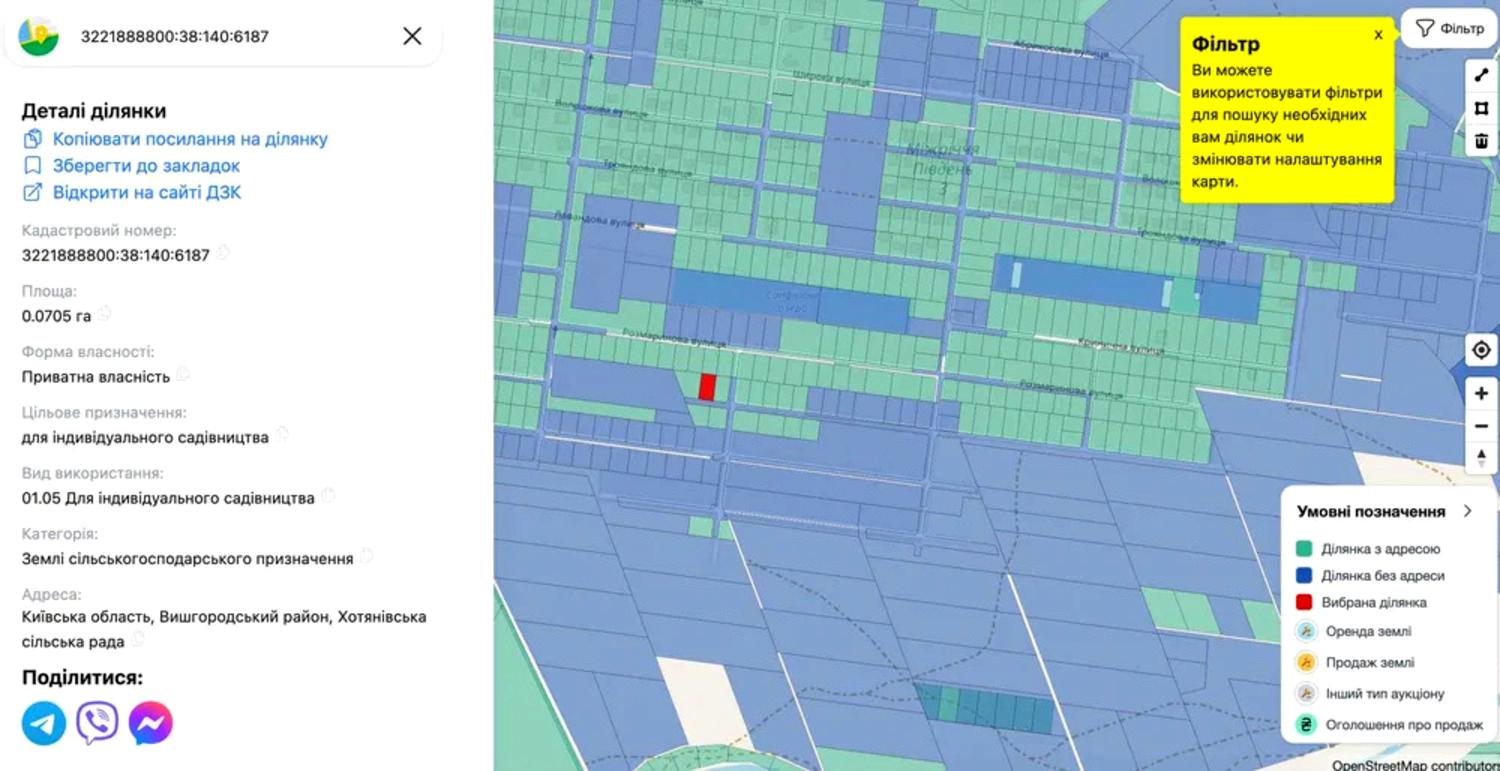Copy the area value '0.0705 га' with icon

(x=104, y=314)
